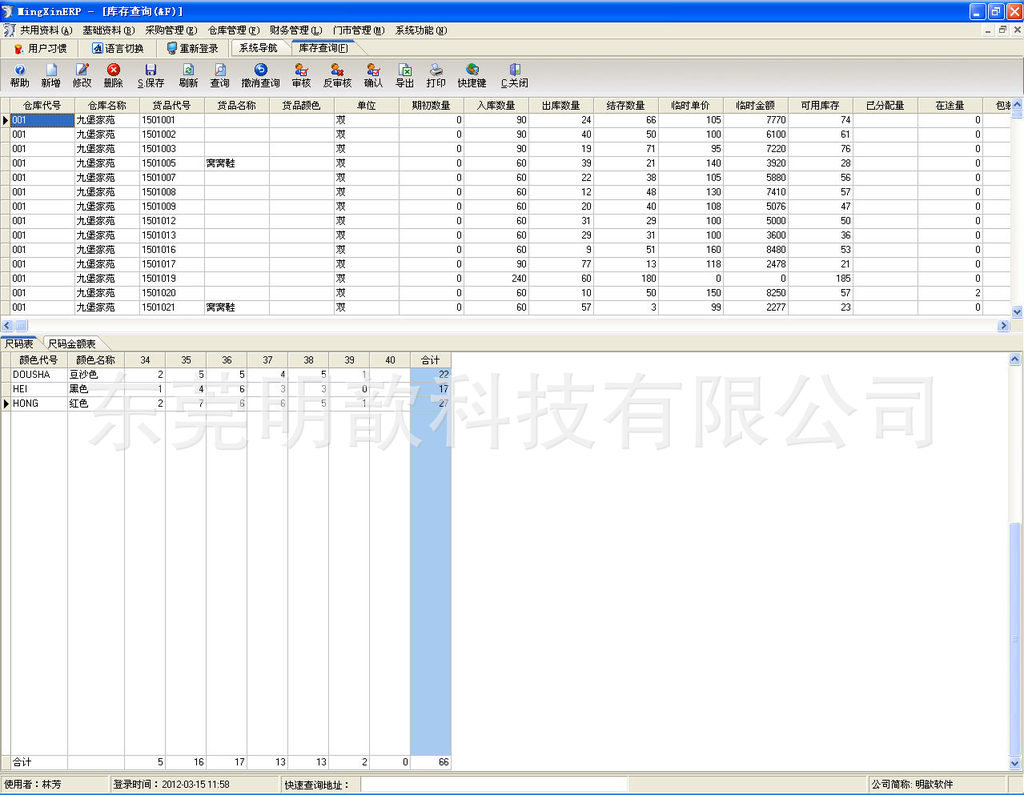
Task: Open the 基础资料(B) menu
Action: coord(108,30)
